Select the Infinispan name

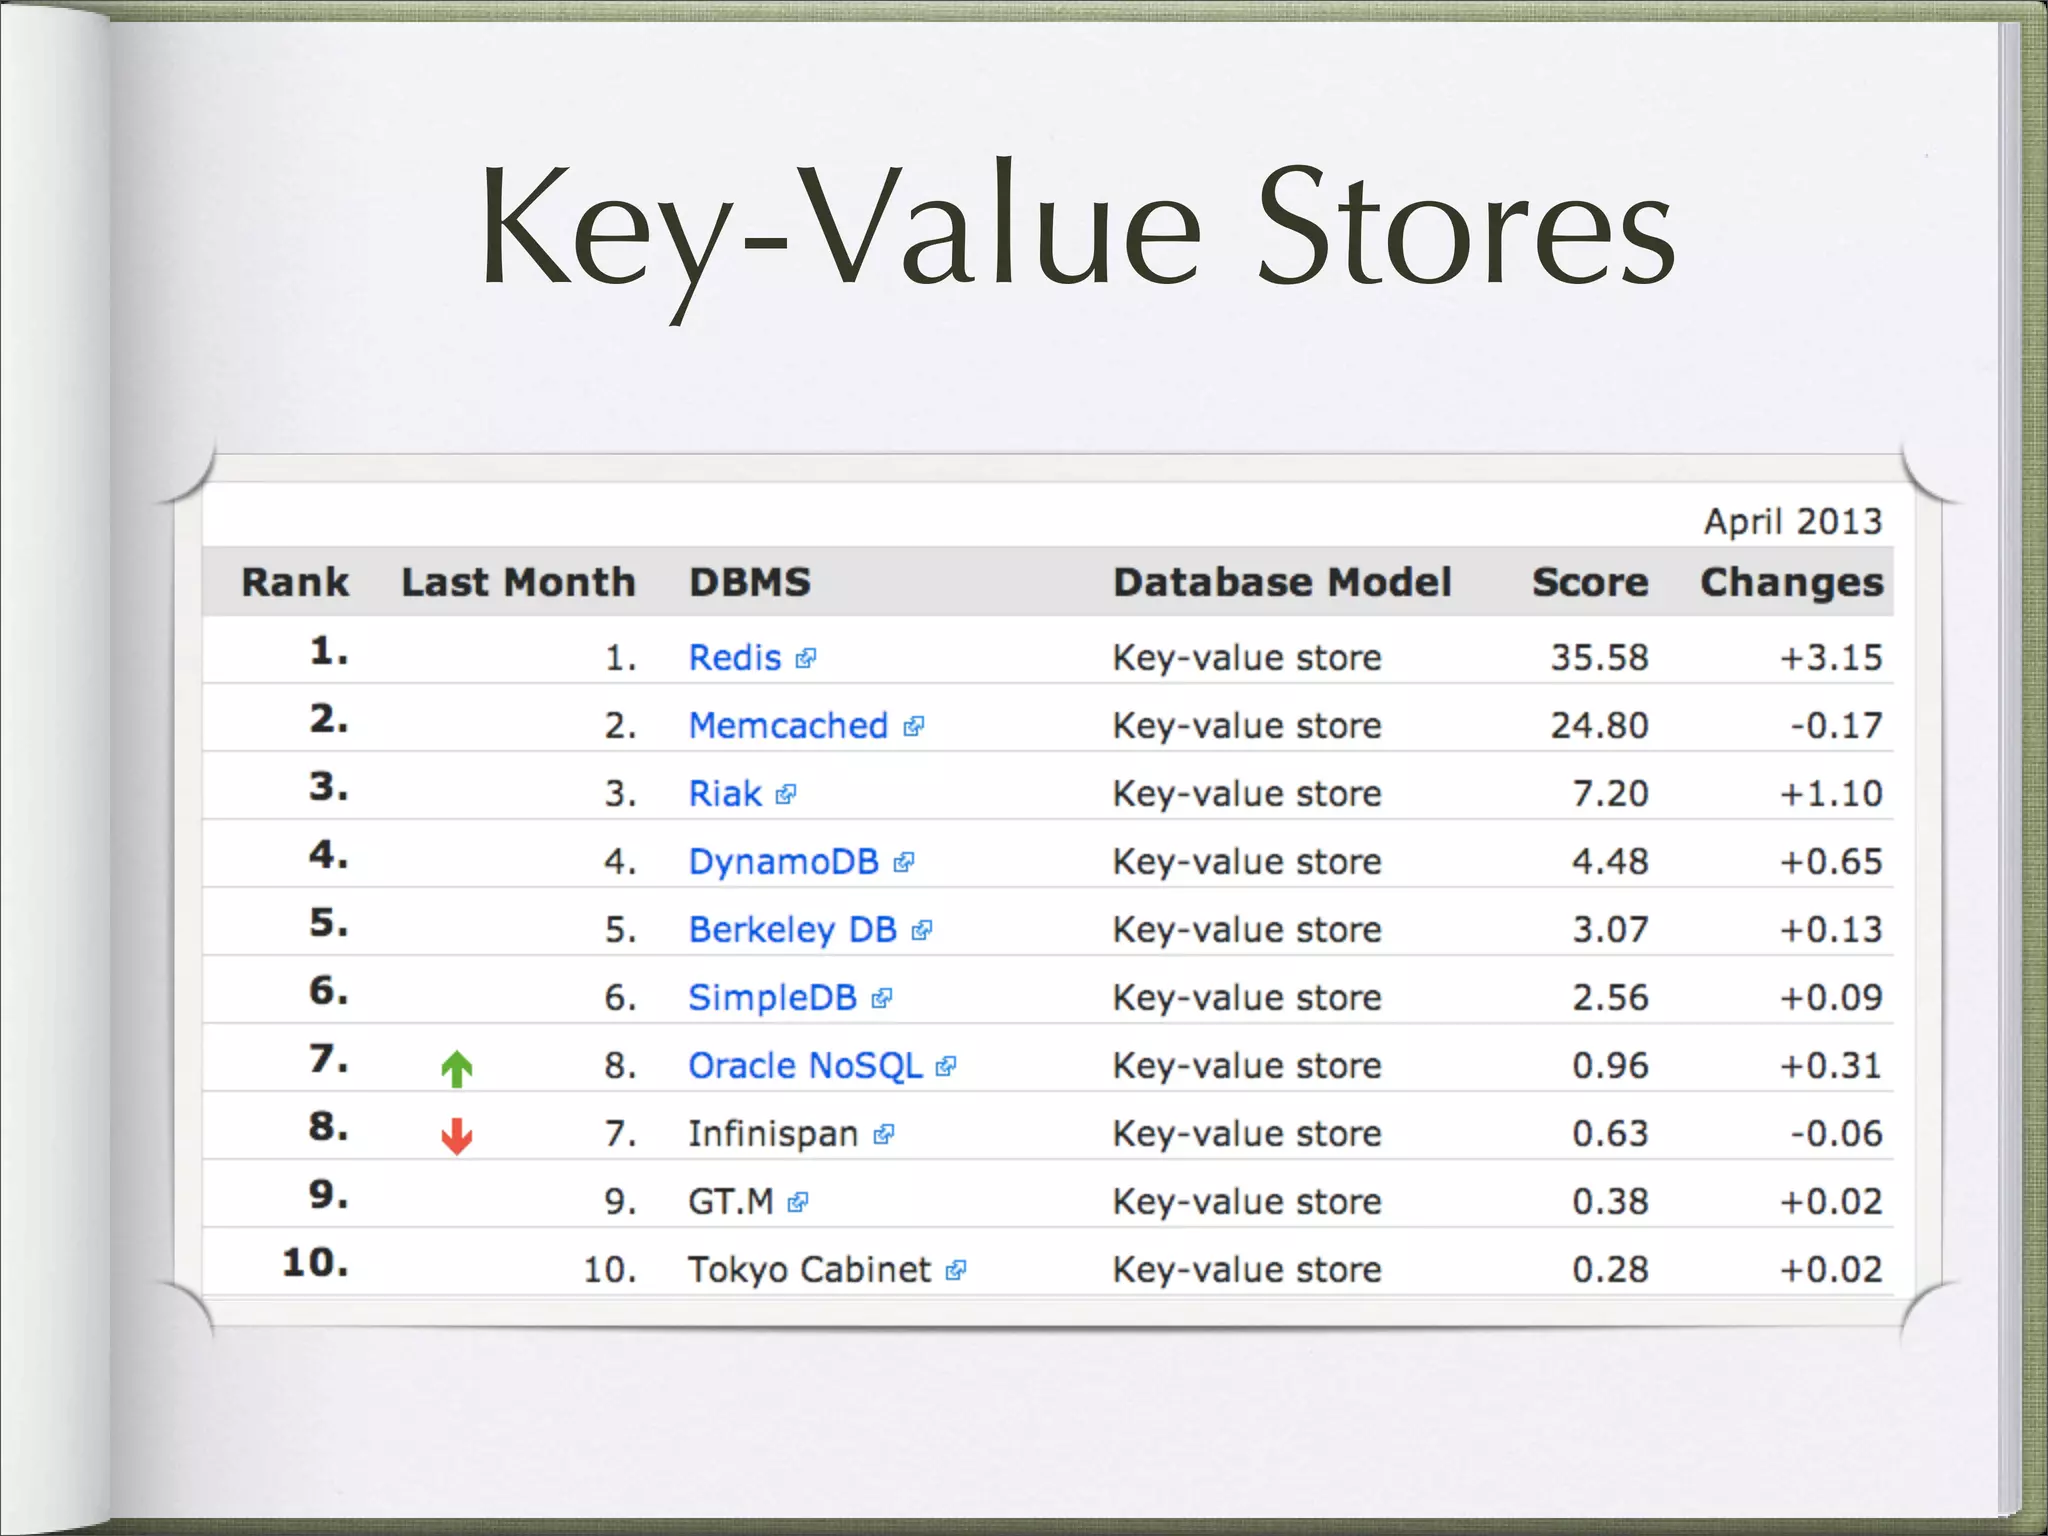pyautogui.click(x=773, y=1134)
